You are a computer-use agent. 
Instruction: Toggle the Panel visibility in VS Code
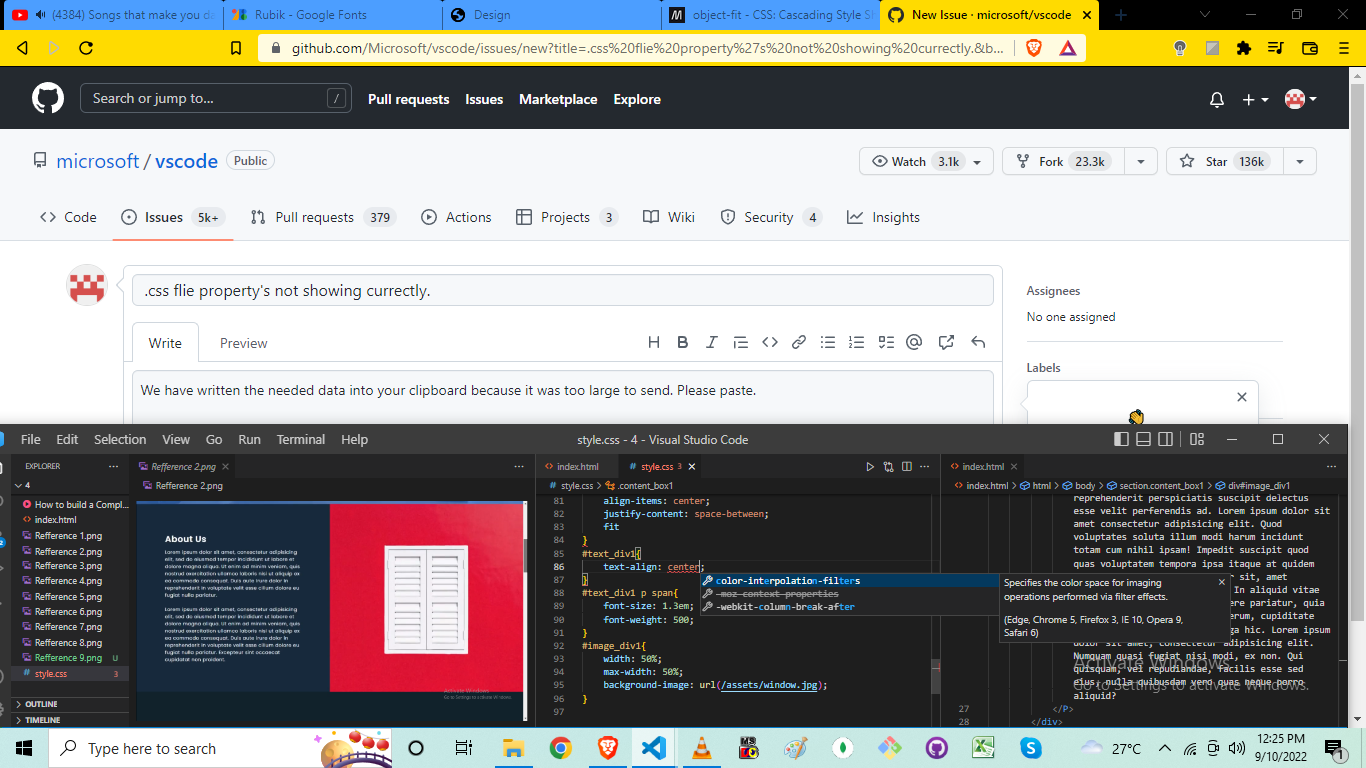(1143, 438)
